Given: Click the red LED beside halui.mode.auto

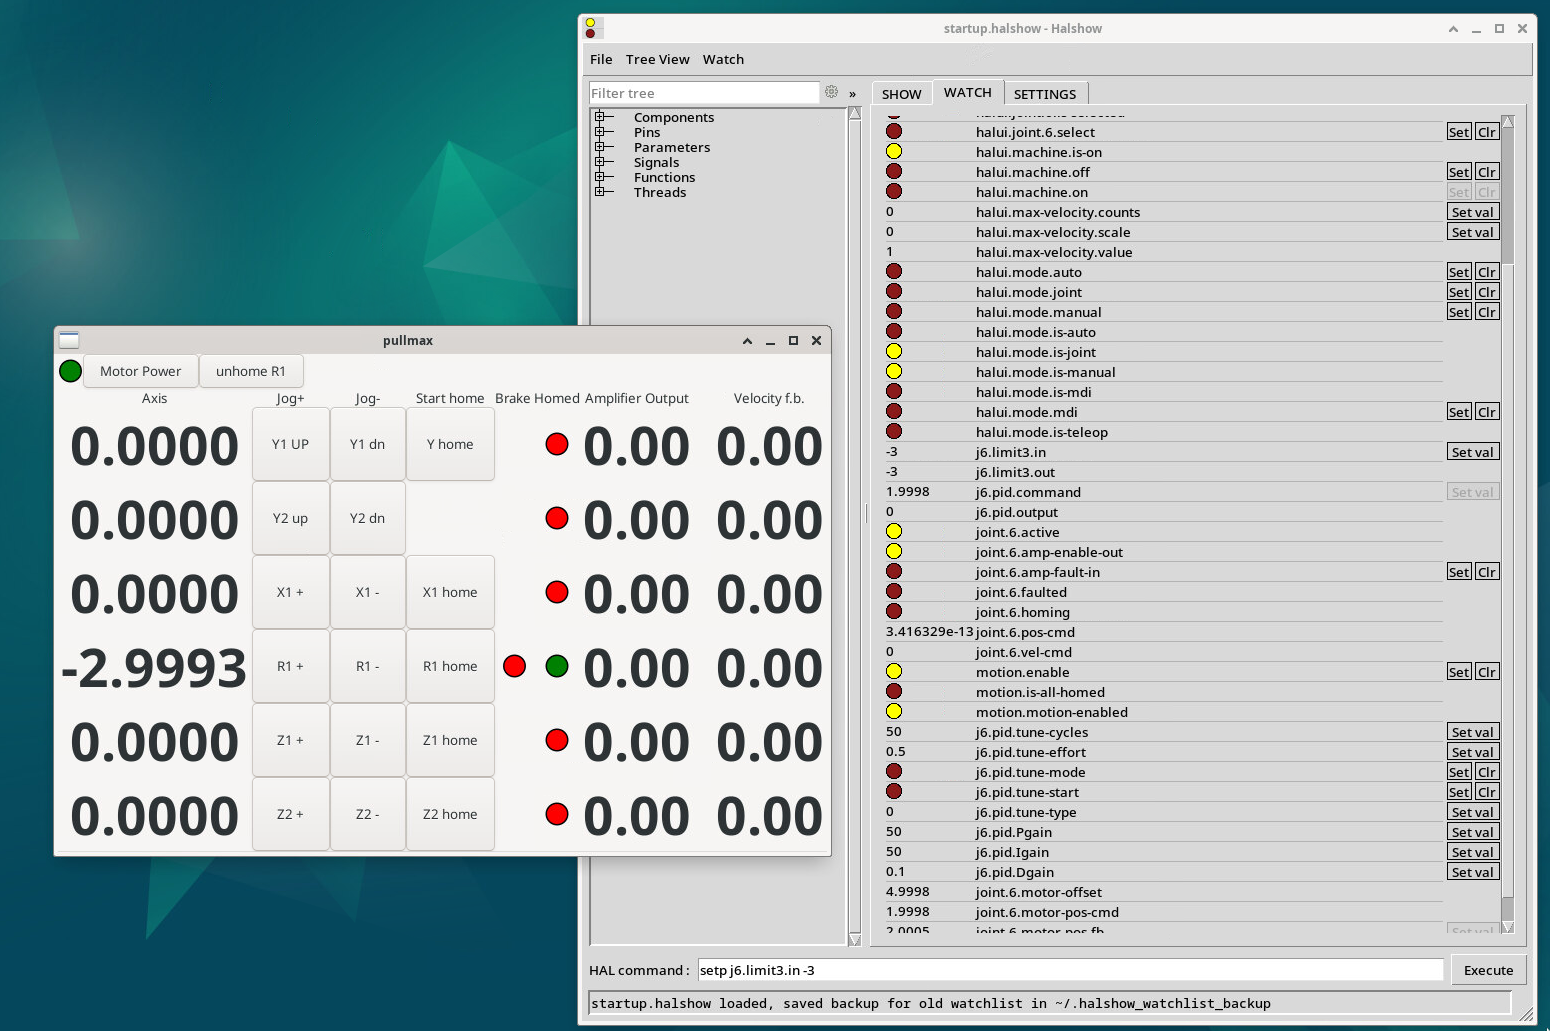Looking at the screenshot, I should tap(894, 272).
